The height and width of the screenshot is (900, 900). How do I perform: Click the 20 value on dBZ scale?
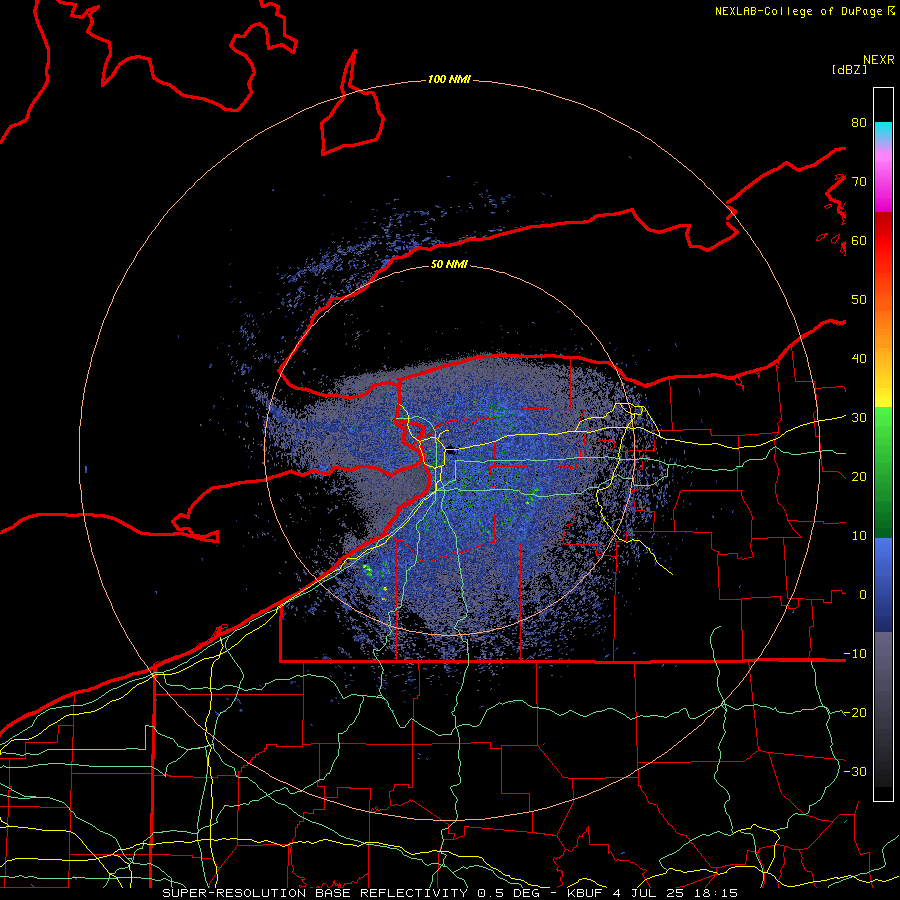(859, 477)
